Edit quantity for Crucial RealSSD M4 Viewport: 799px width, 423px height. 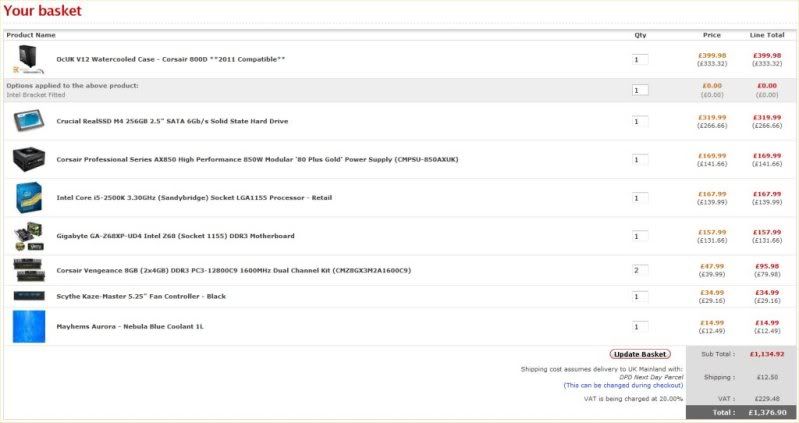pyautogui.click(x=640, y=121)
